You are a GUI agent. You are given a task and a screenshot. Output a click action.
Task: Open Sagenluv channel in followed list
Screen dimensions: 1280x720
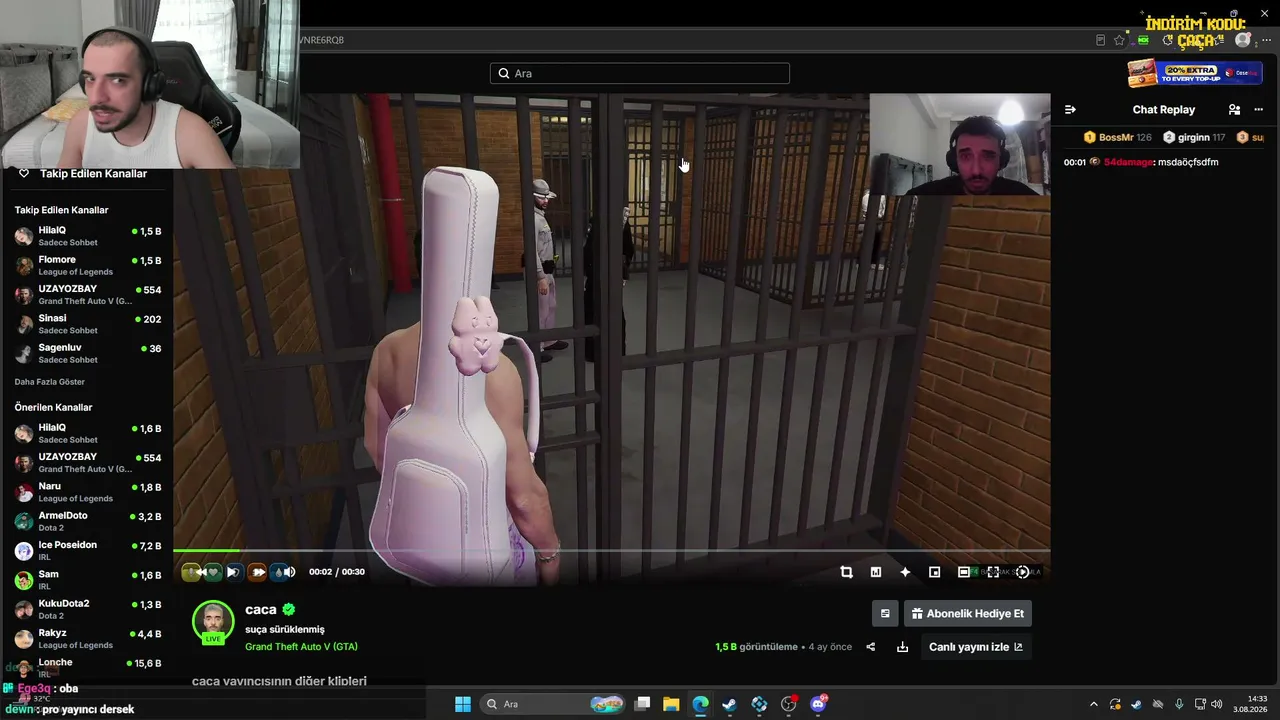[x=87, y=353]
